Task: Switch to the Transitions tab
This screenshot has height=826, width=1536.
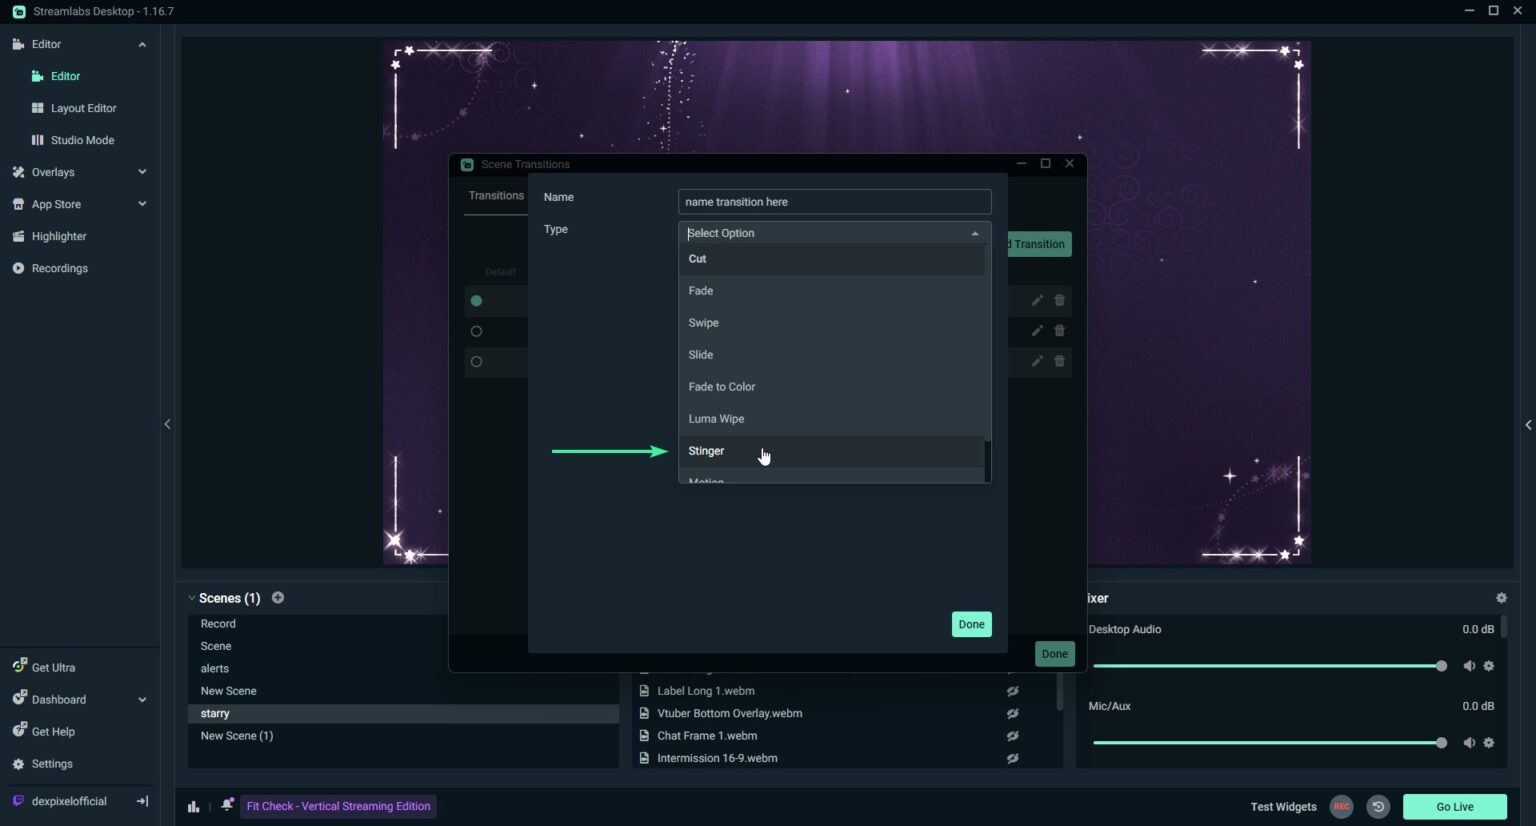Action: [x=496, y=195]
